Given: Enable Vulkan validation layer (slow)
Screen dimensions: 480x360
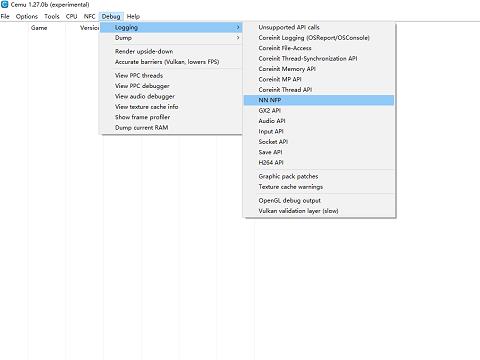Looking at the screenshot, I should [x=319, y=211].
